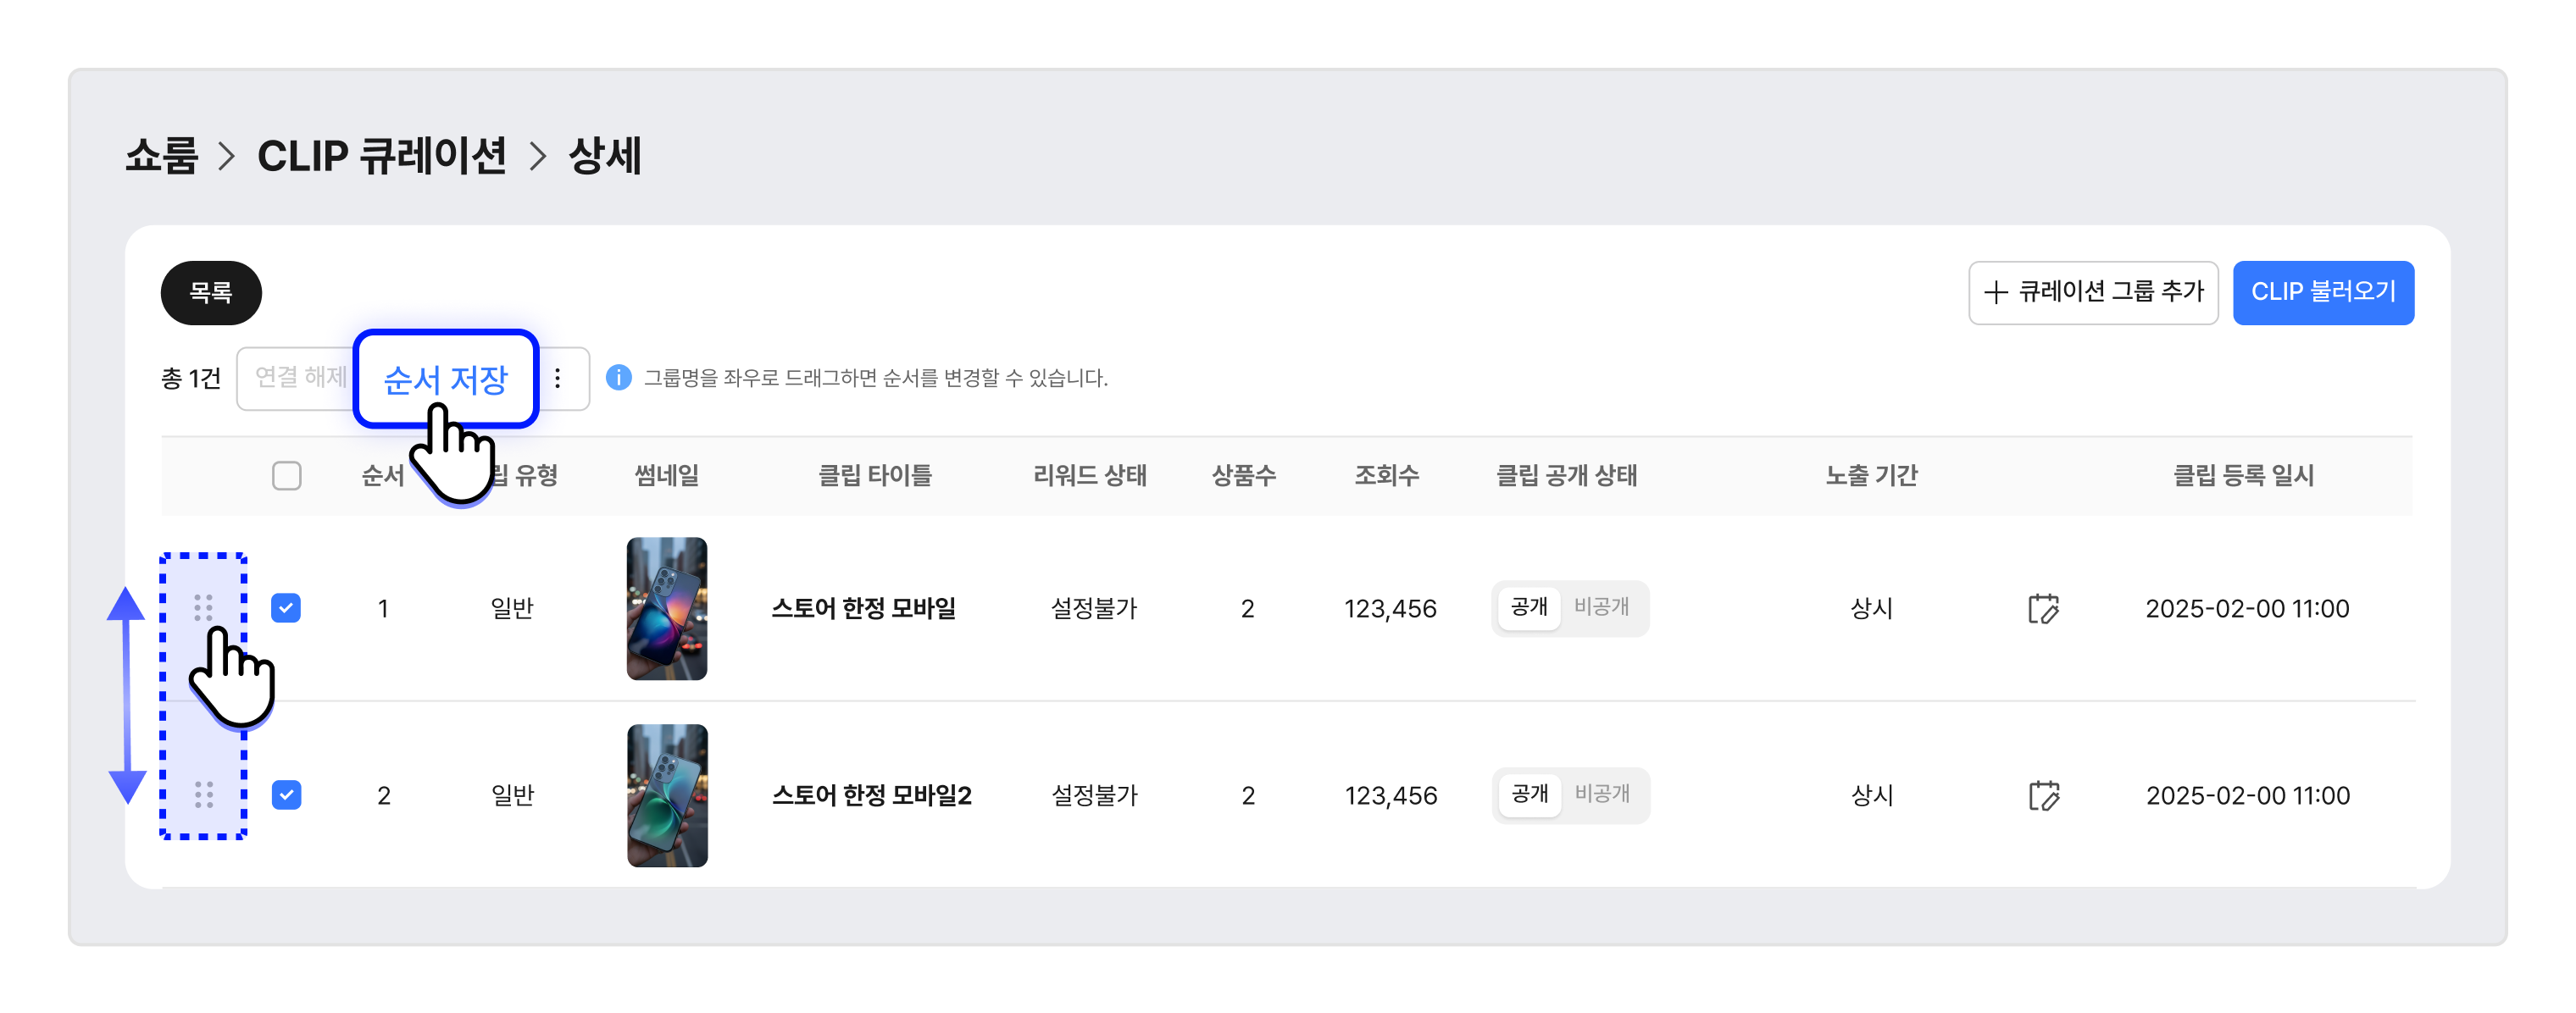This screenshot has height=1013, width=2576.
Task: Click the CLIP 불러오기 button
Action: point(2323,292)
